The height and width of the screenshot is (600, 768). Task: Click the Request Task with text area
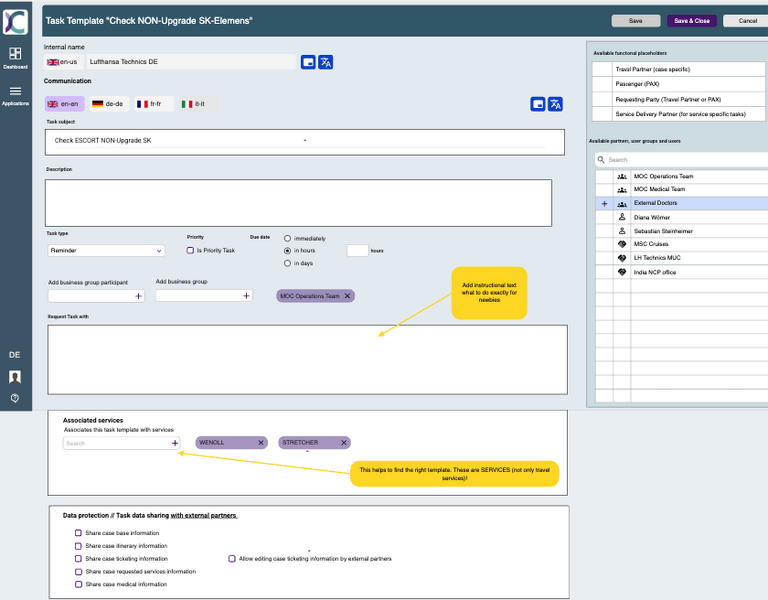[x=308, y=360]
